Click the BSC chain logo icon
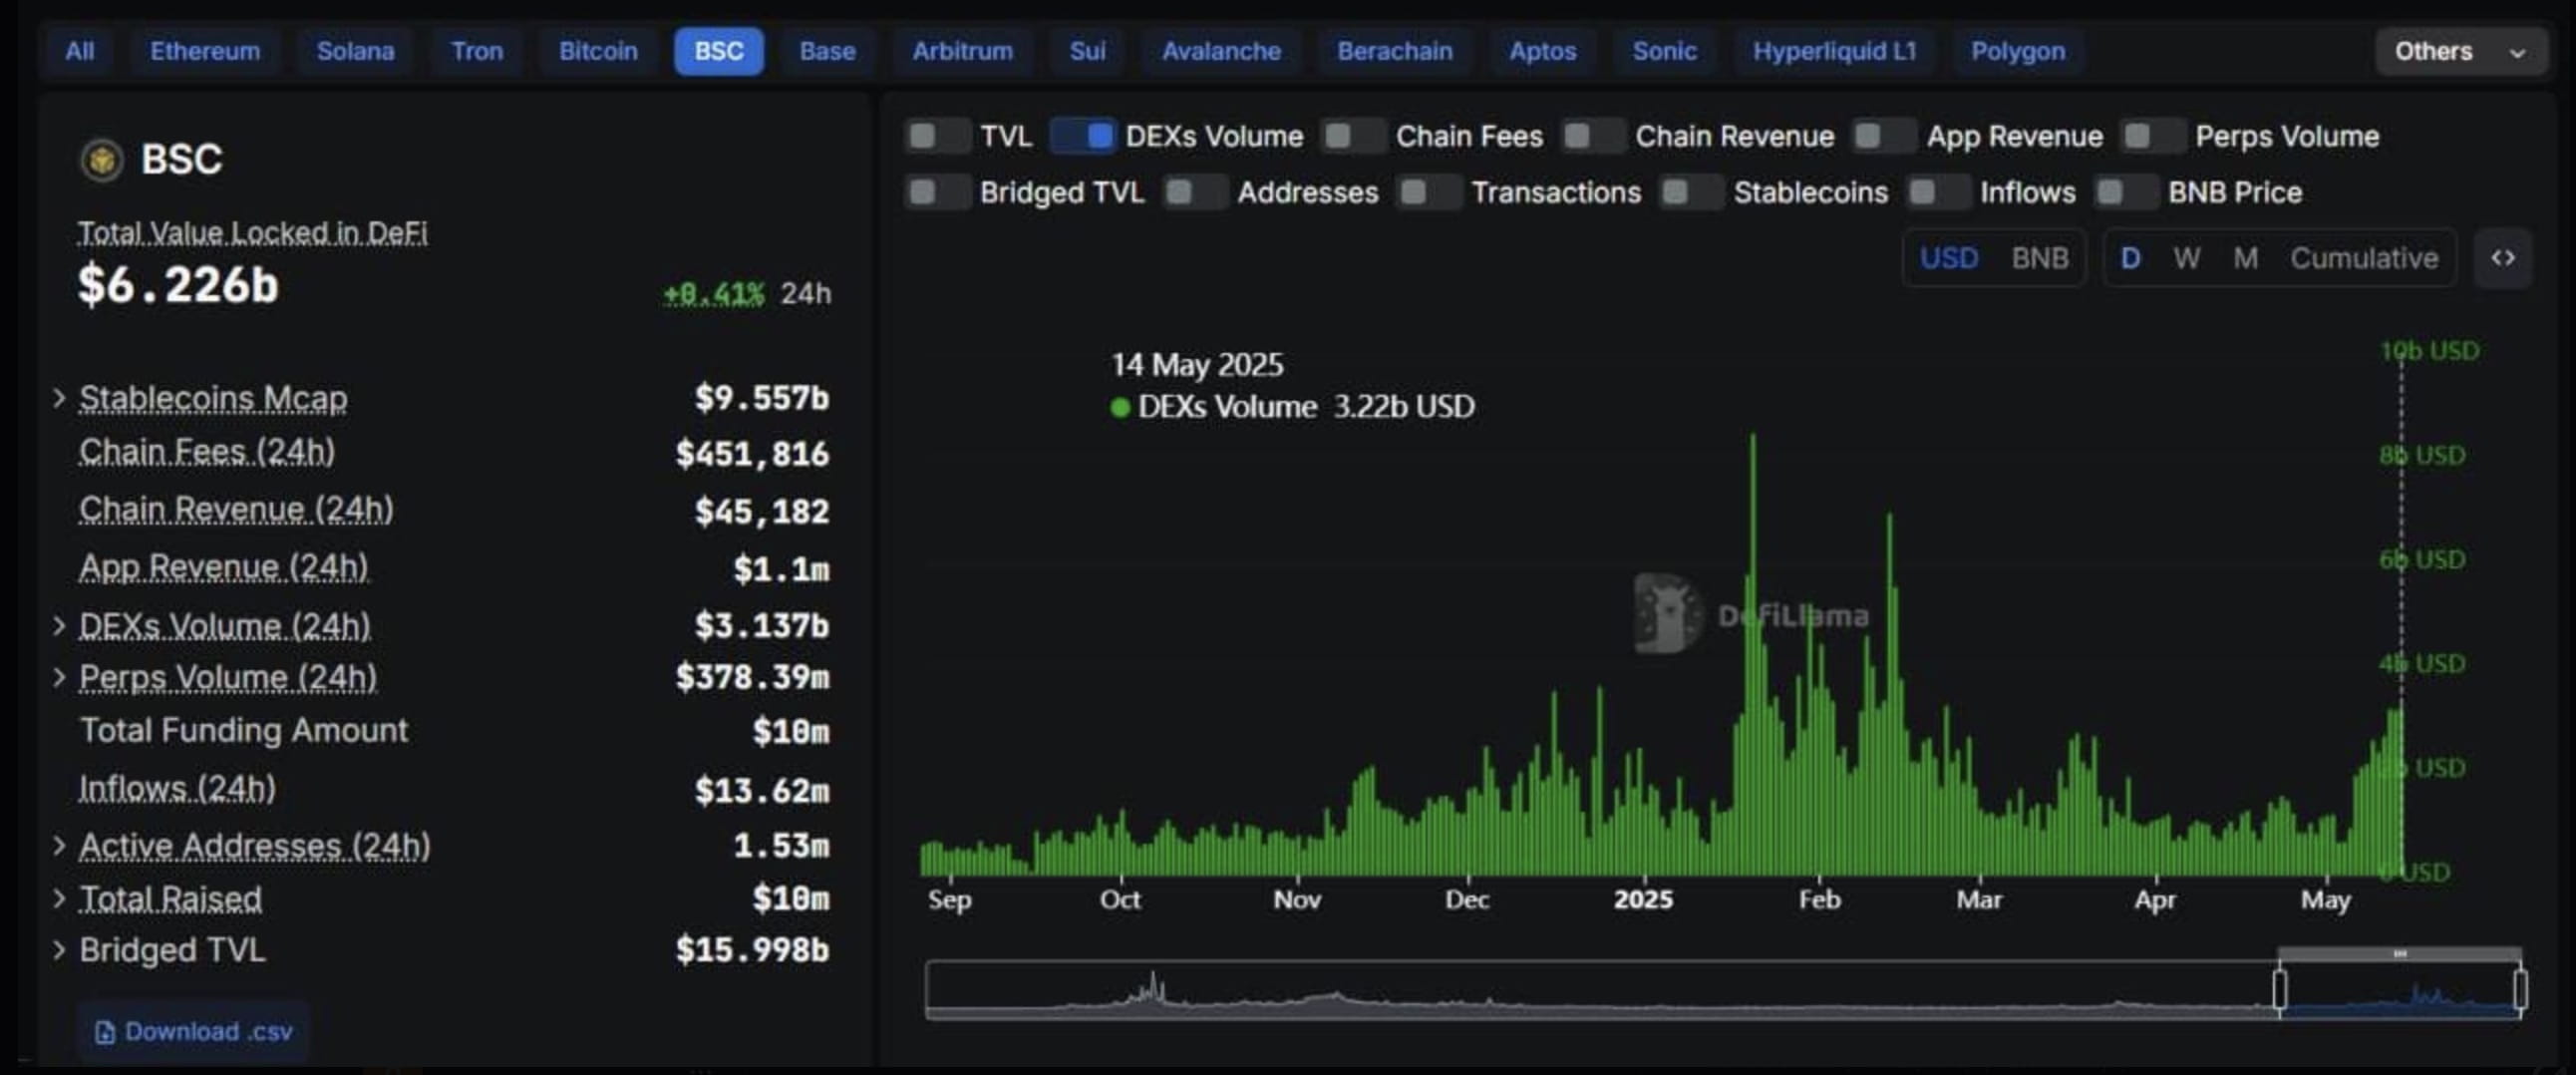Image resolution: width=2576 pixels, height=1075 pixels. point(101,160)
